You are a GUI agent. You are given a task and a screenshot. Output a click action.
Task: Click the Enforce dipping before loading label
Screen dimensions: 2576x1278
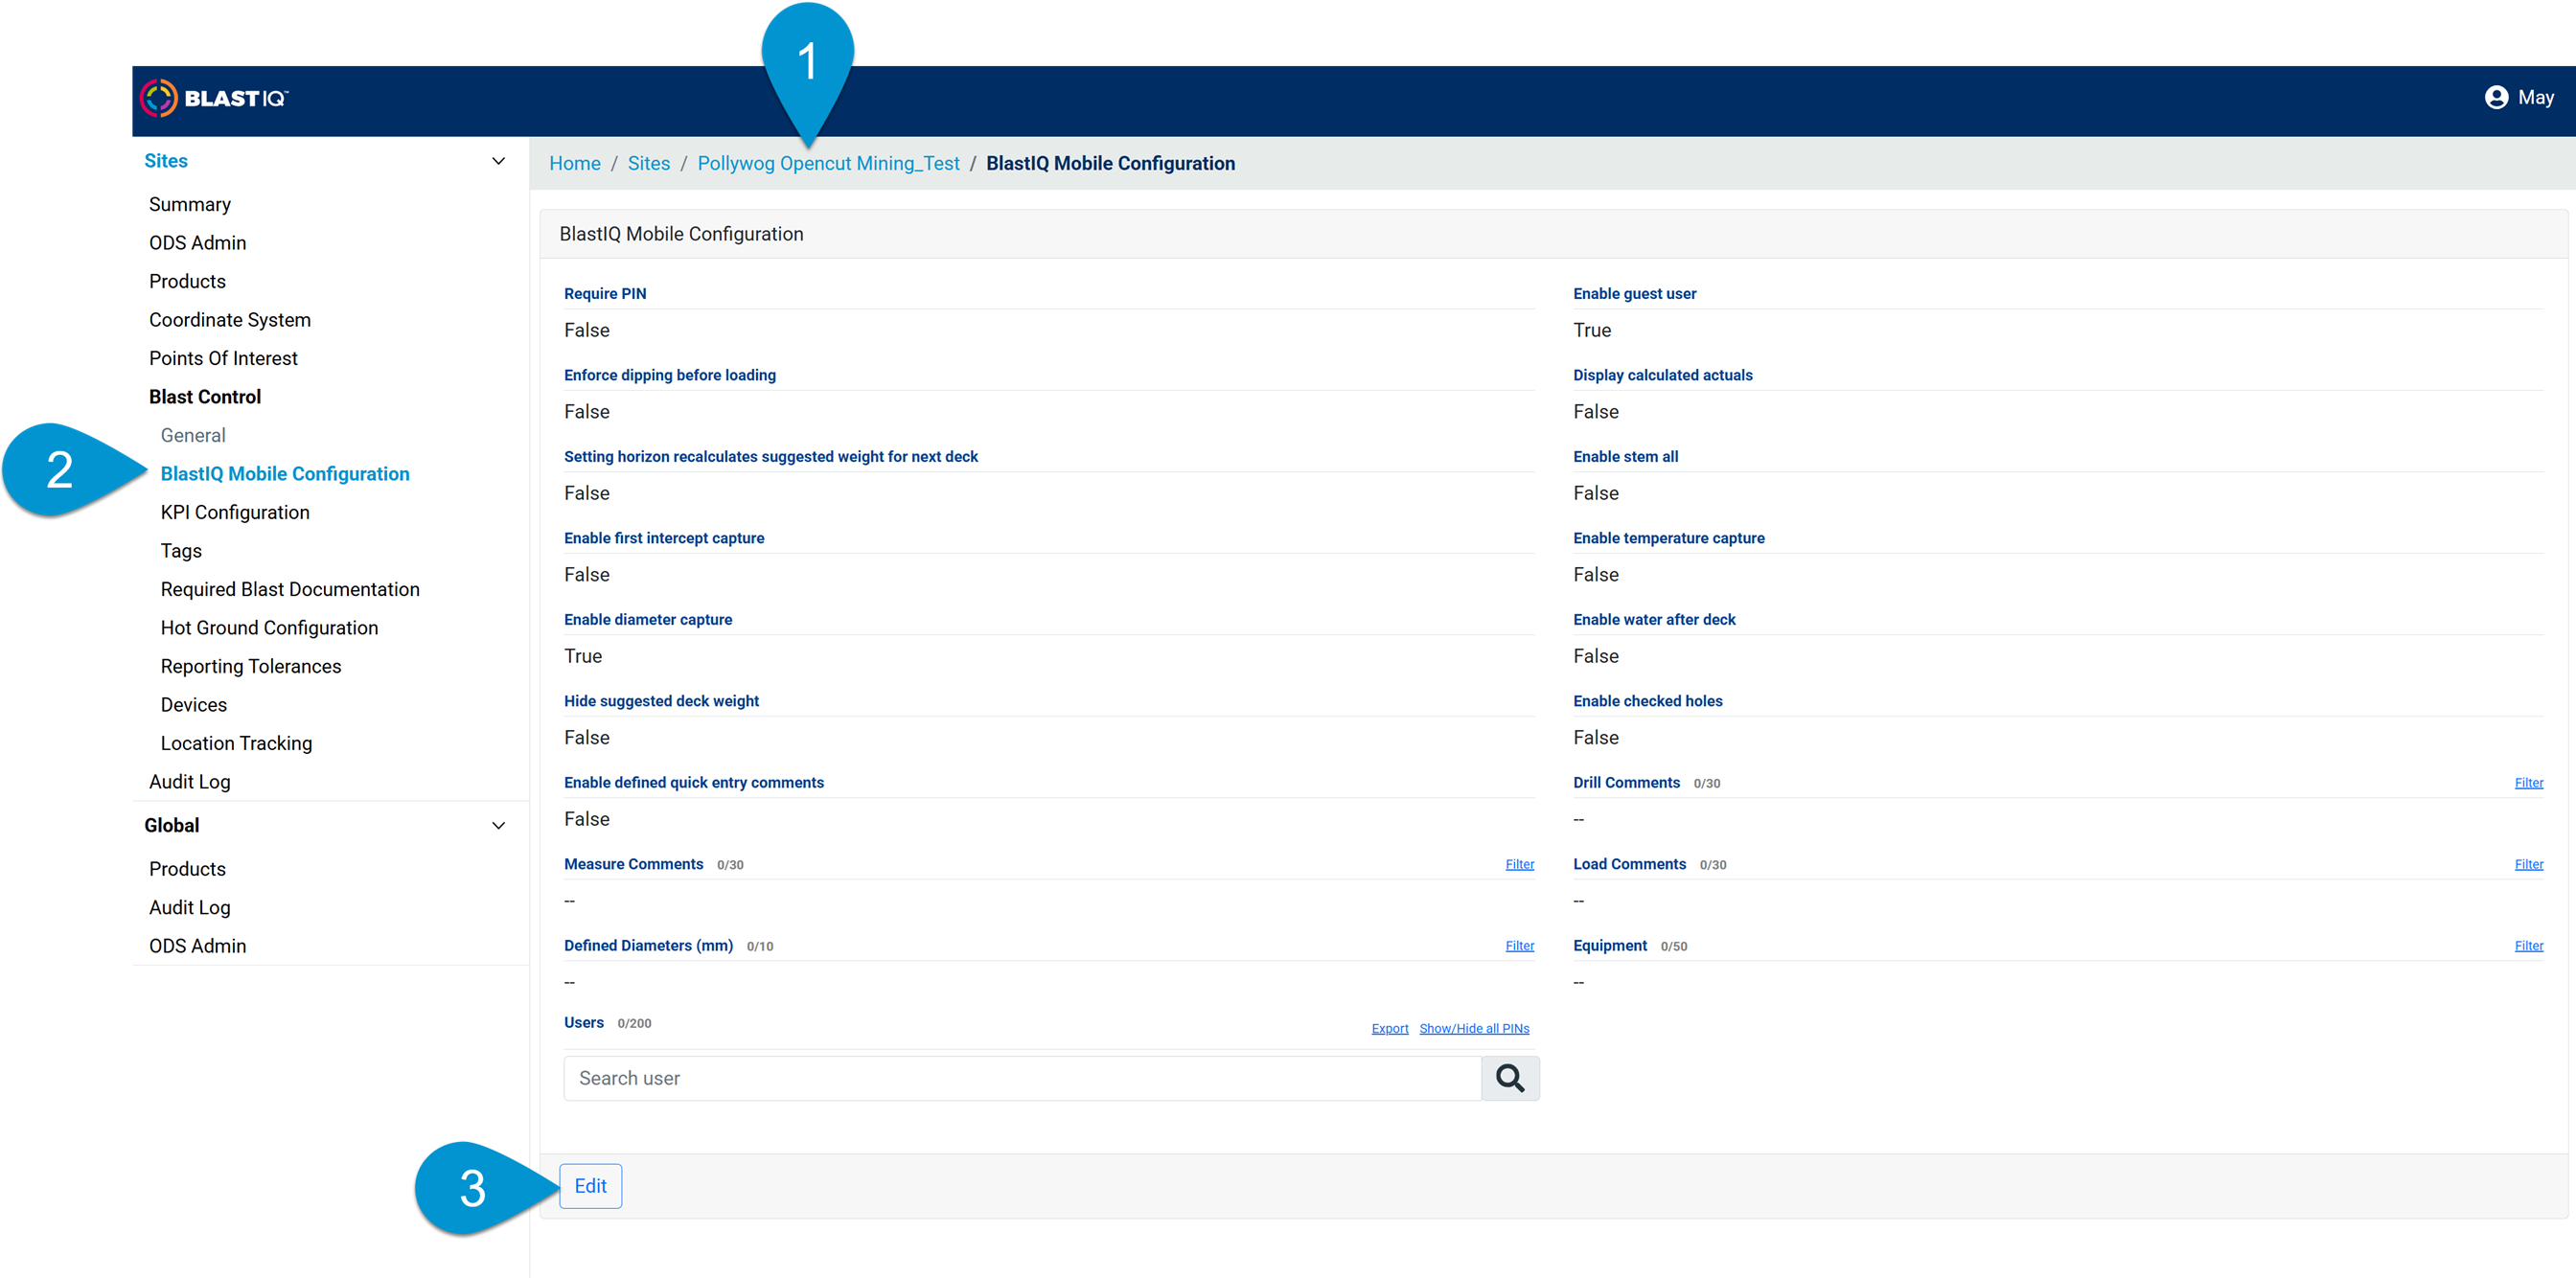coord(670,375)
